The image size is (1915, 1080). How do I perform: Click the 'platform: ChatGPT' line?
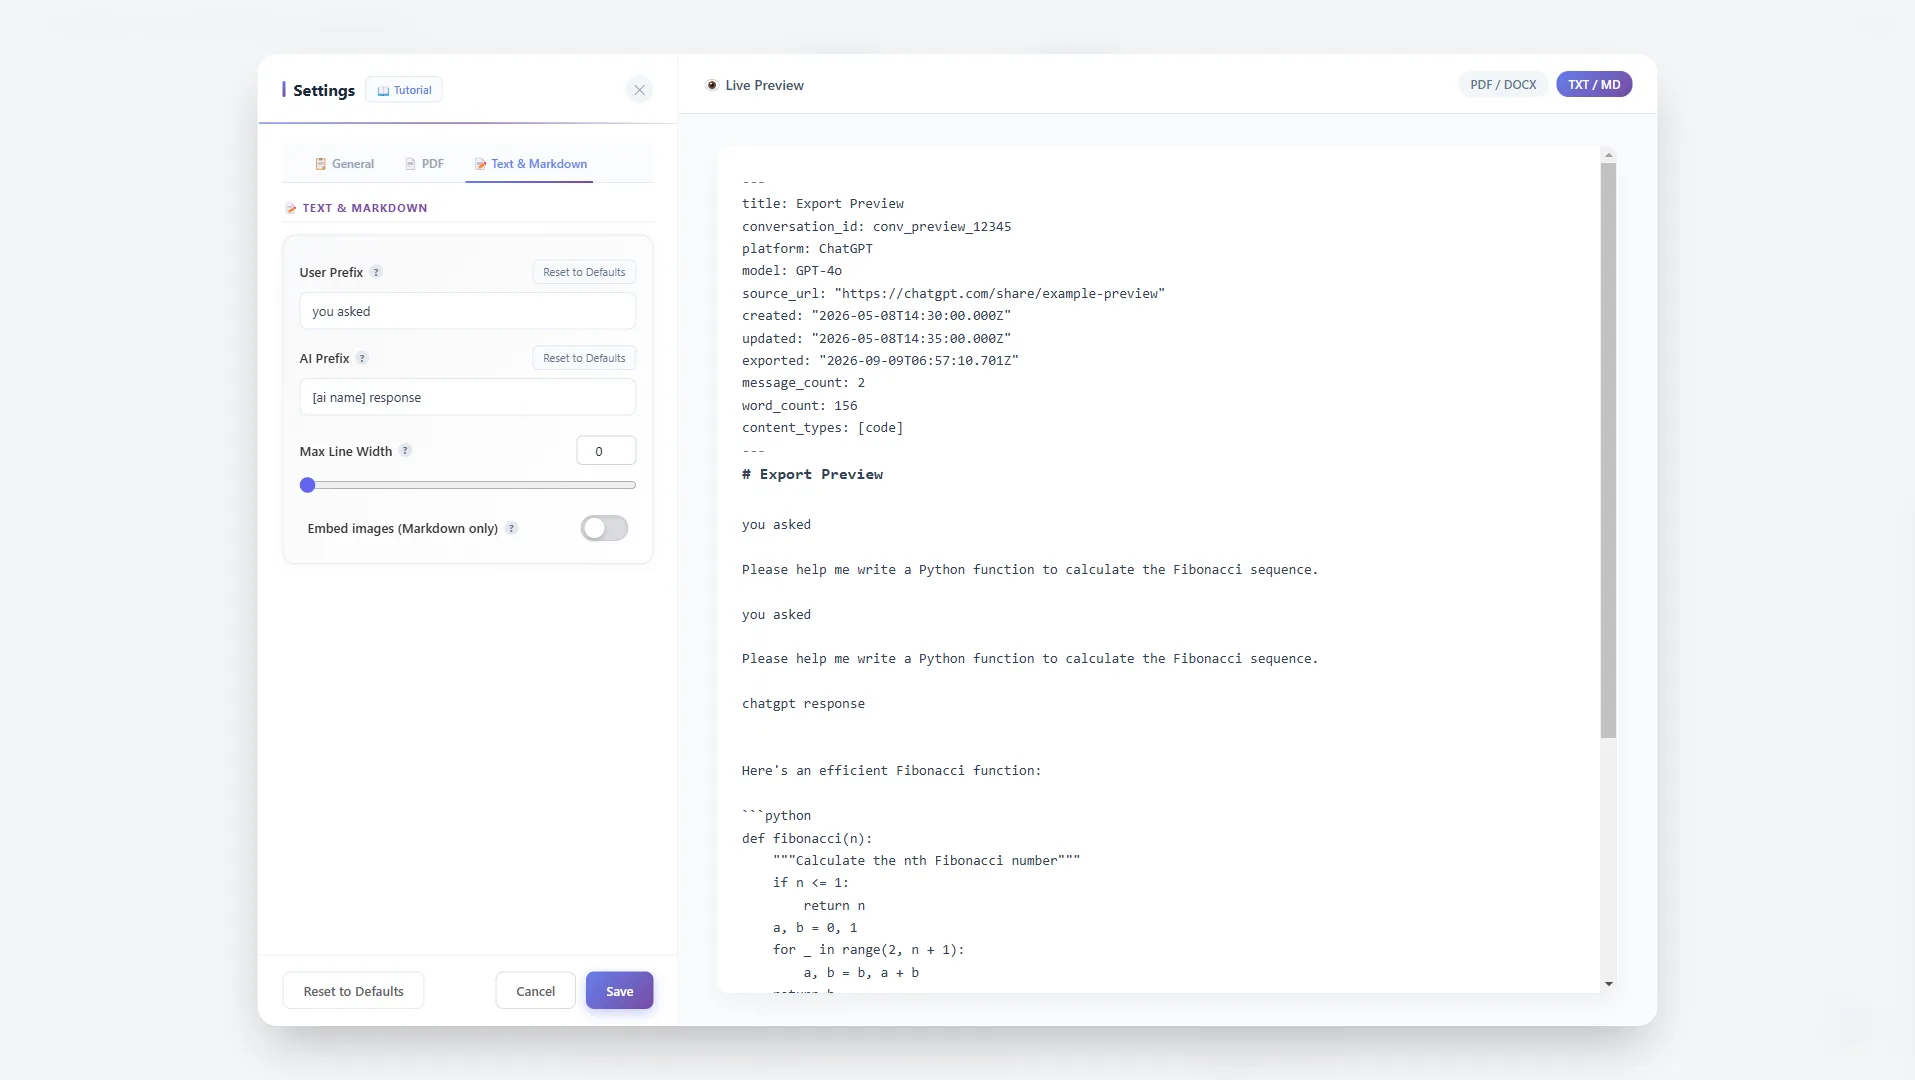click(x=807, y=249)
